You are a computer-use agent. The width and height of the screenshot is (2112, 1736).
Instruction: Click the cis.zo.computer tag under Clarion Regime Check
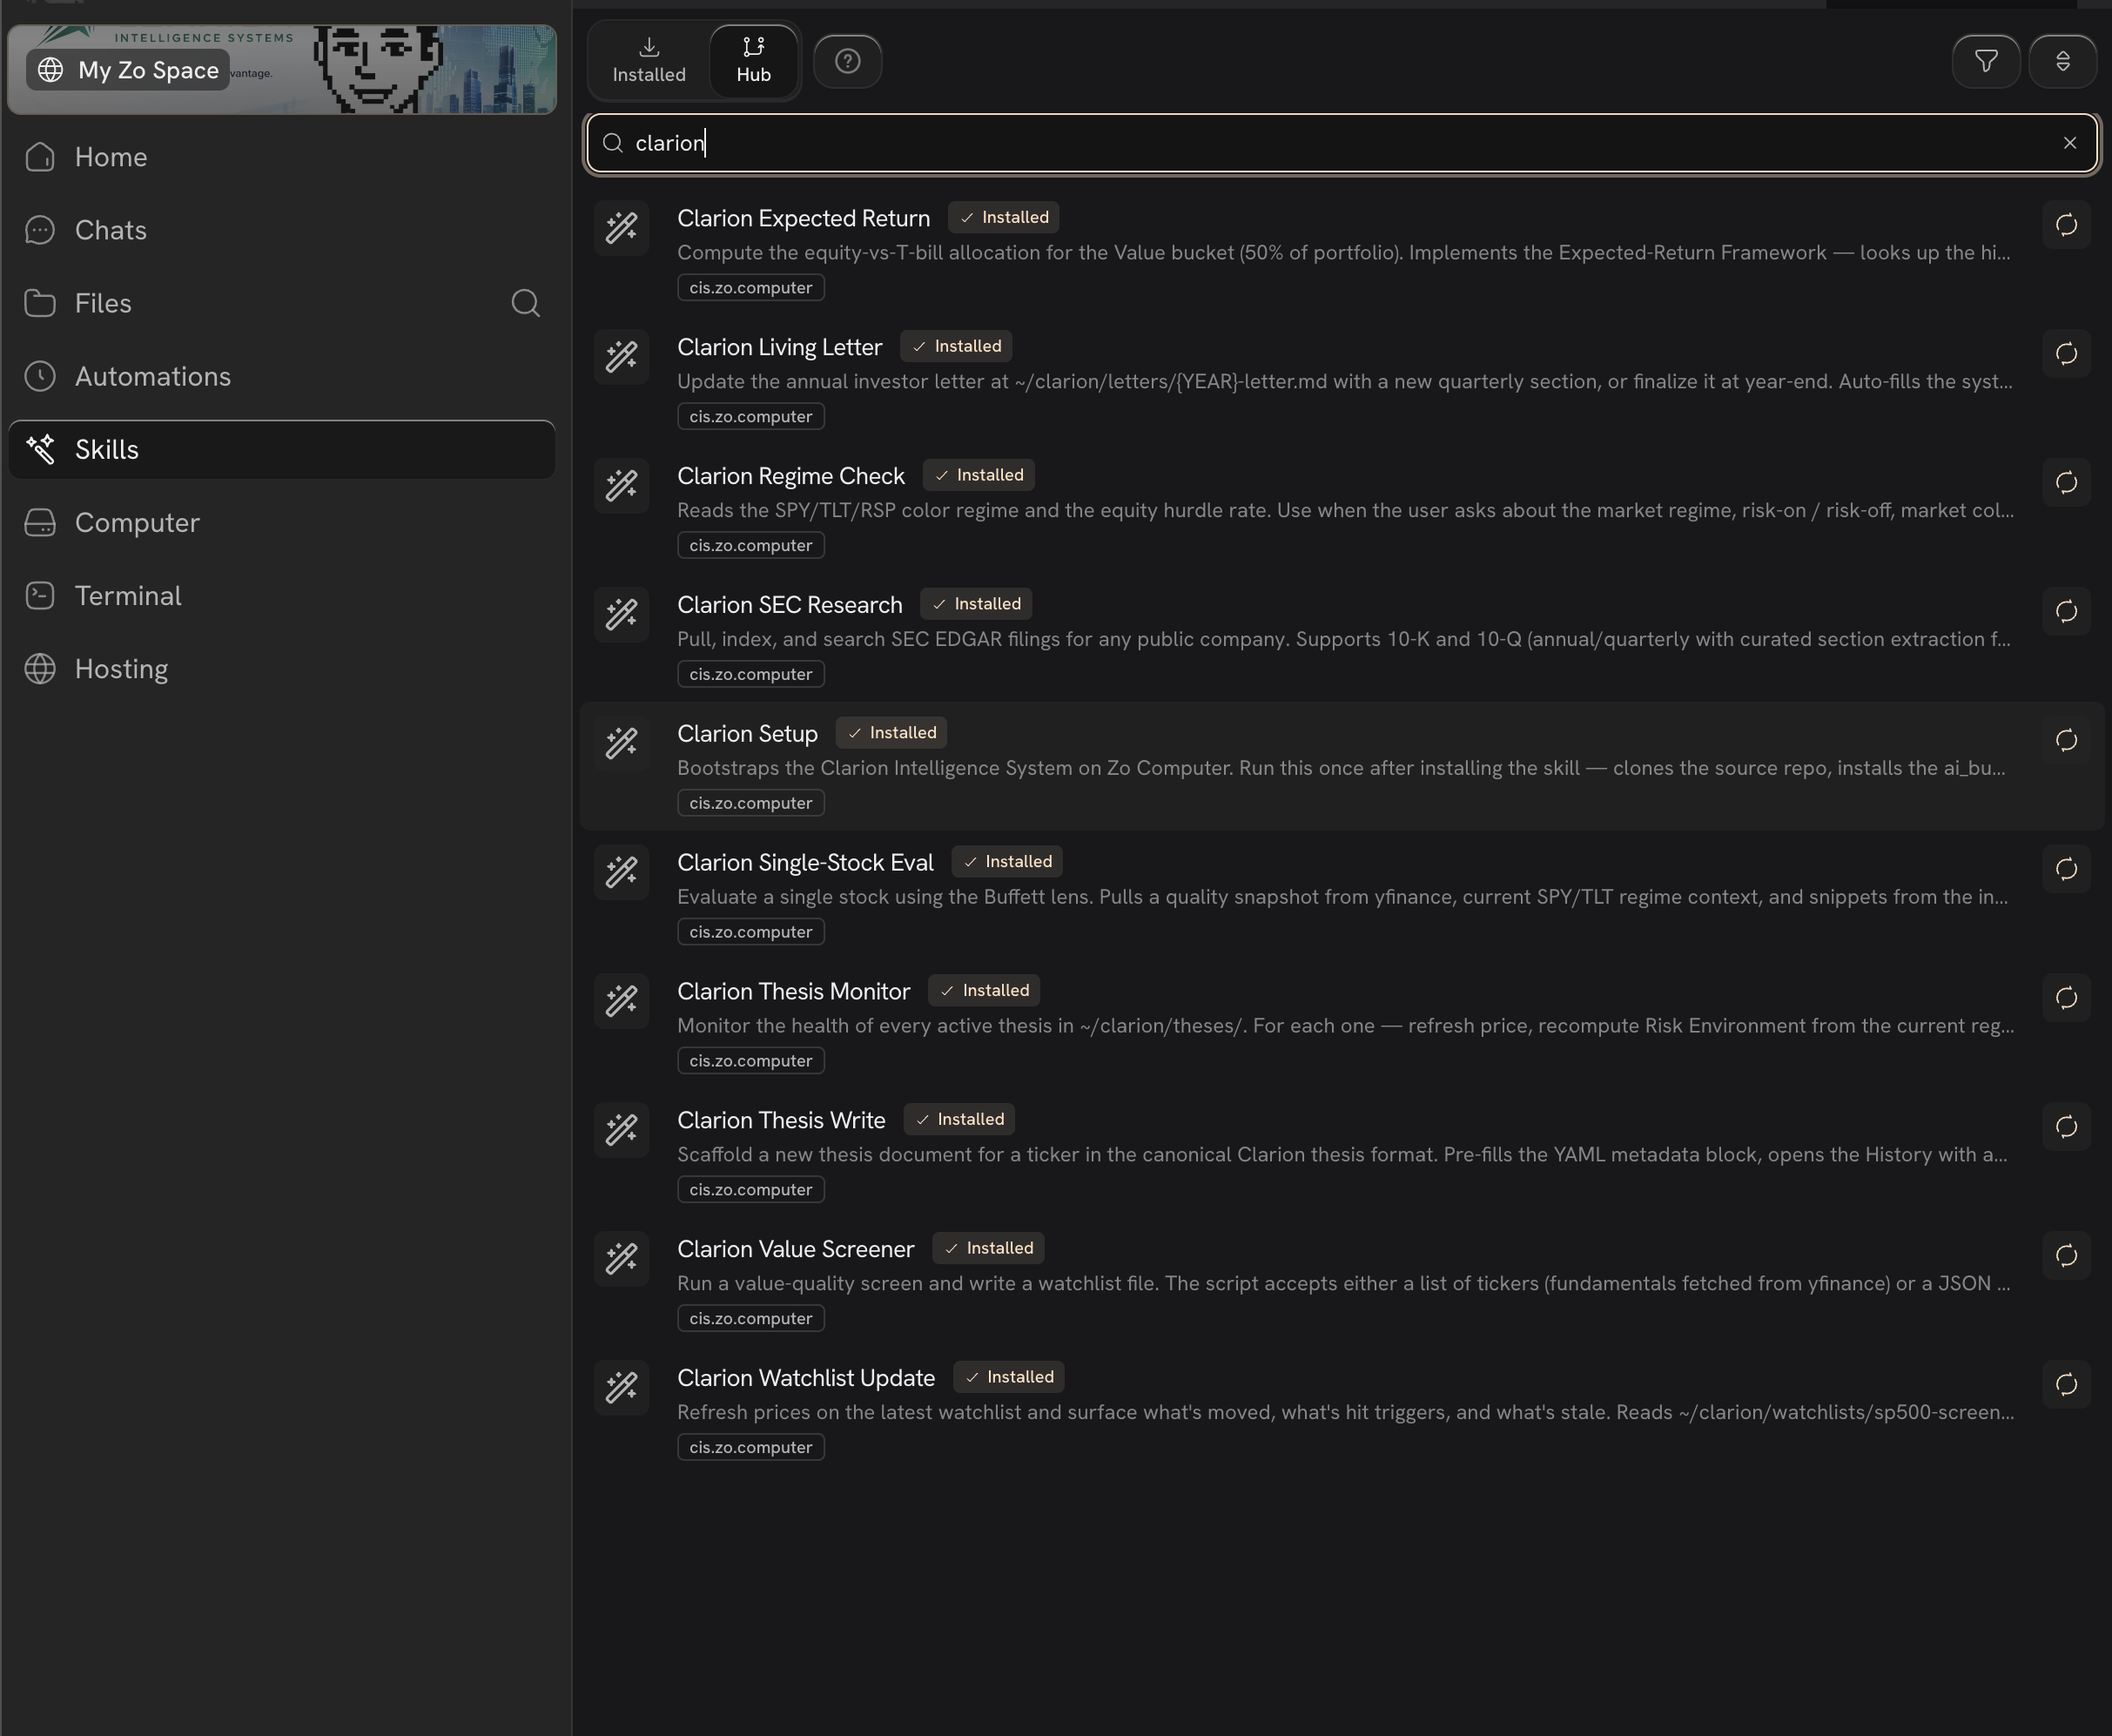click(750, 545)
